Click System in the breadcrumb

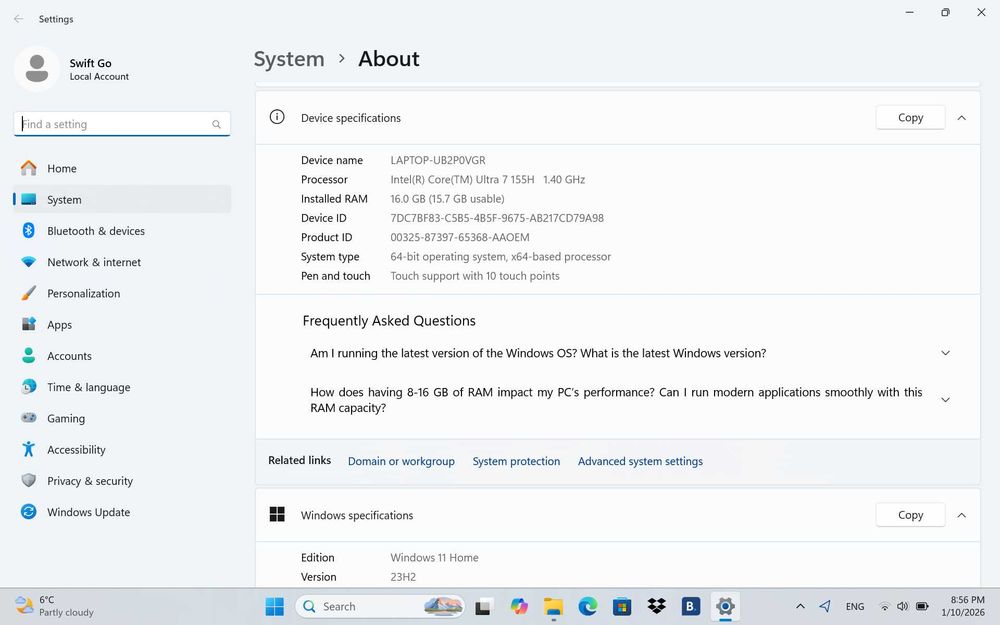[x=289, y=59]
